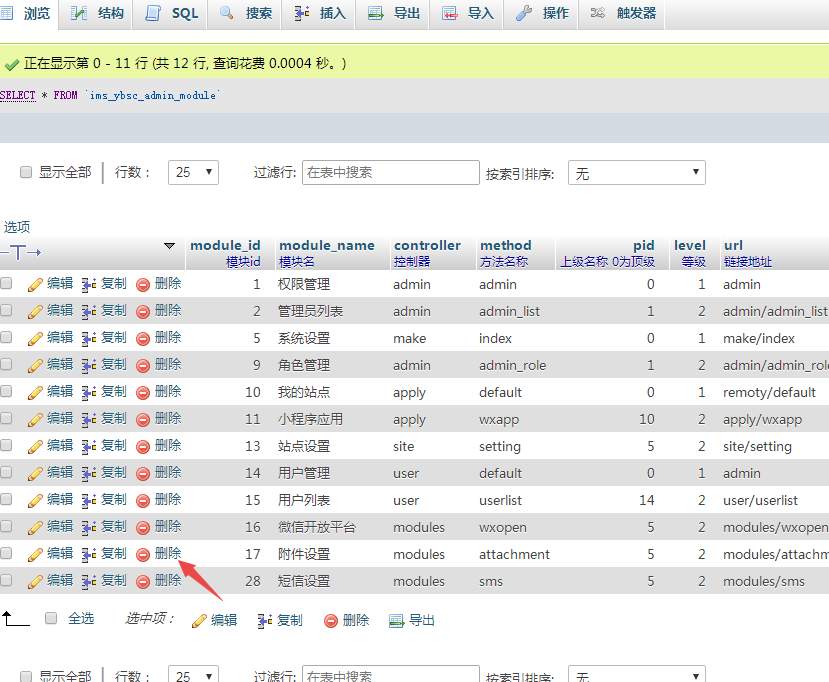Click copy icon in row 我的站点
The width and height of the screenshot is (829, 682).
89,393
